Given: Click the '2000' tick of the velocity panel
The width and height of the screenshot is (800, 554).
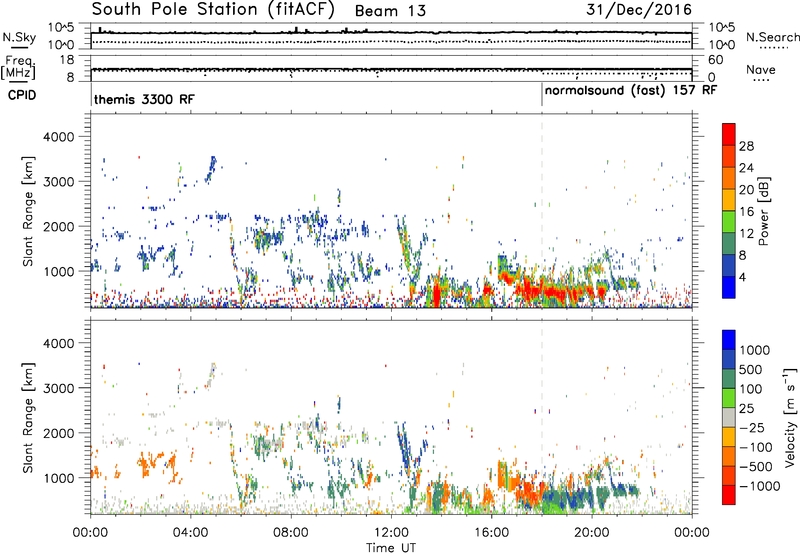Looking at the screenshot, I should (x=58, y=433).
